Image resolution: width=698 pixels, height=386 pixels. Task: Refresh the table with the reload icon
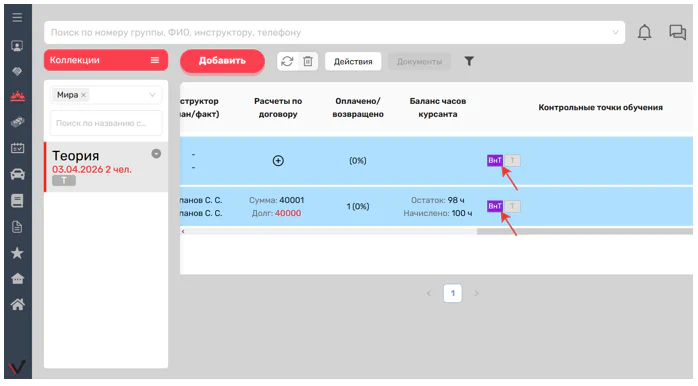(x=287, y=61)
